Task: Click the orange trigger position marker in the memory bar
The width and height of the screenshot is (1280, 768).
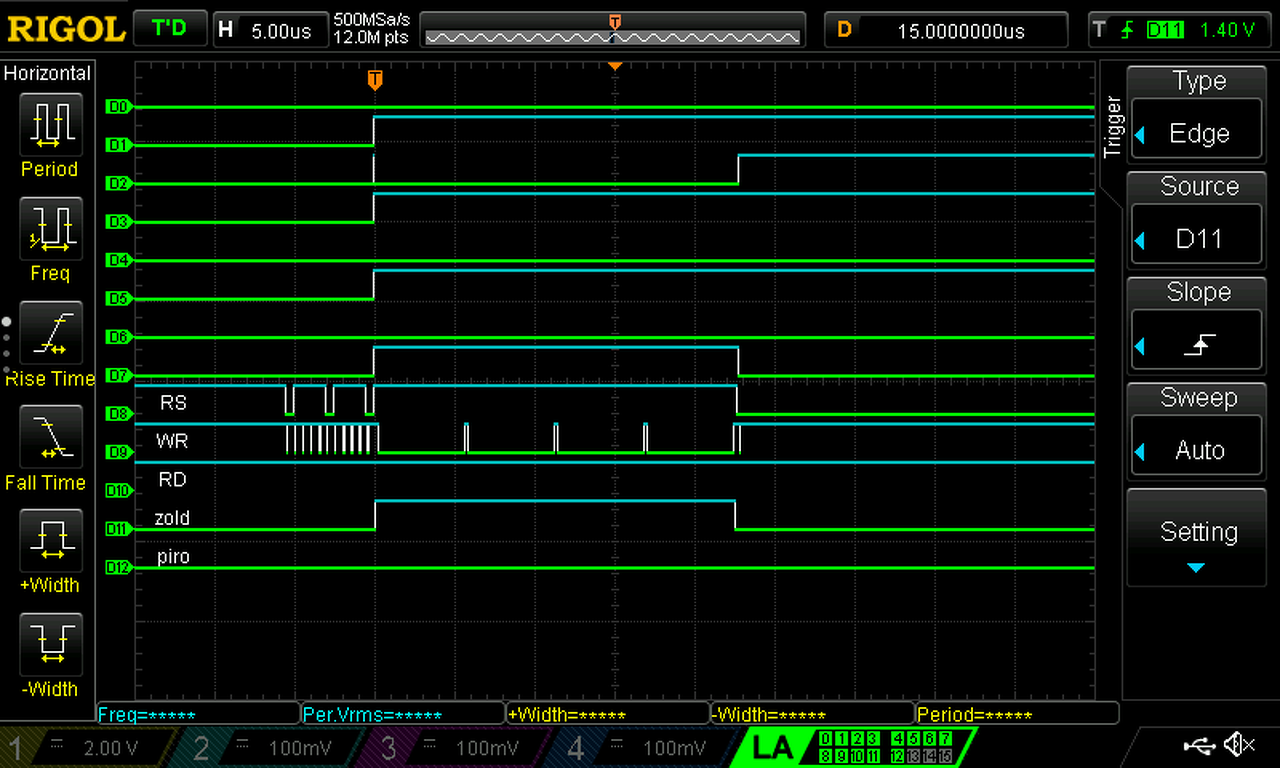Action: click(615, 21)
